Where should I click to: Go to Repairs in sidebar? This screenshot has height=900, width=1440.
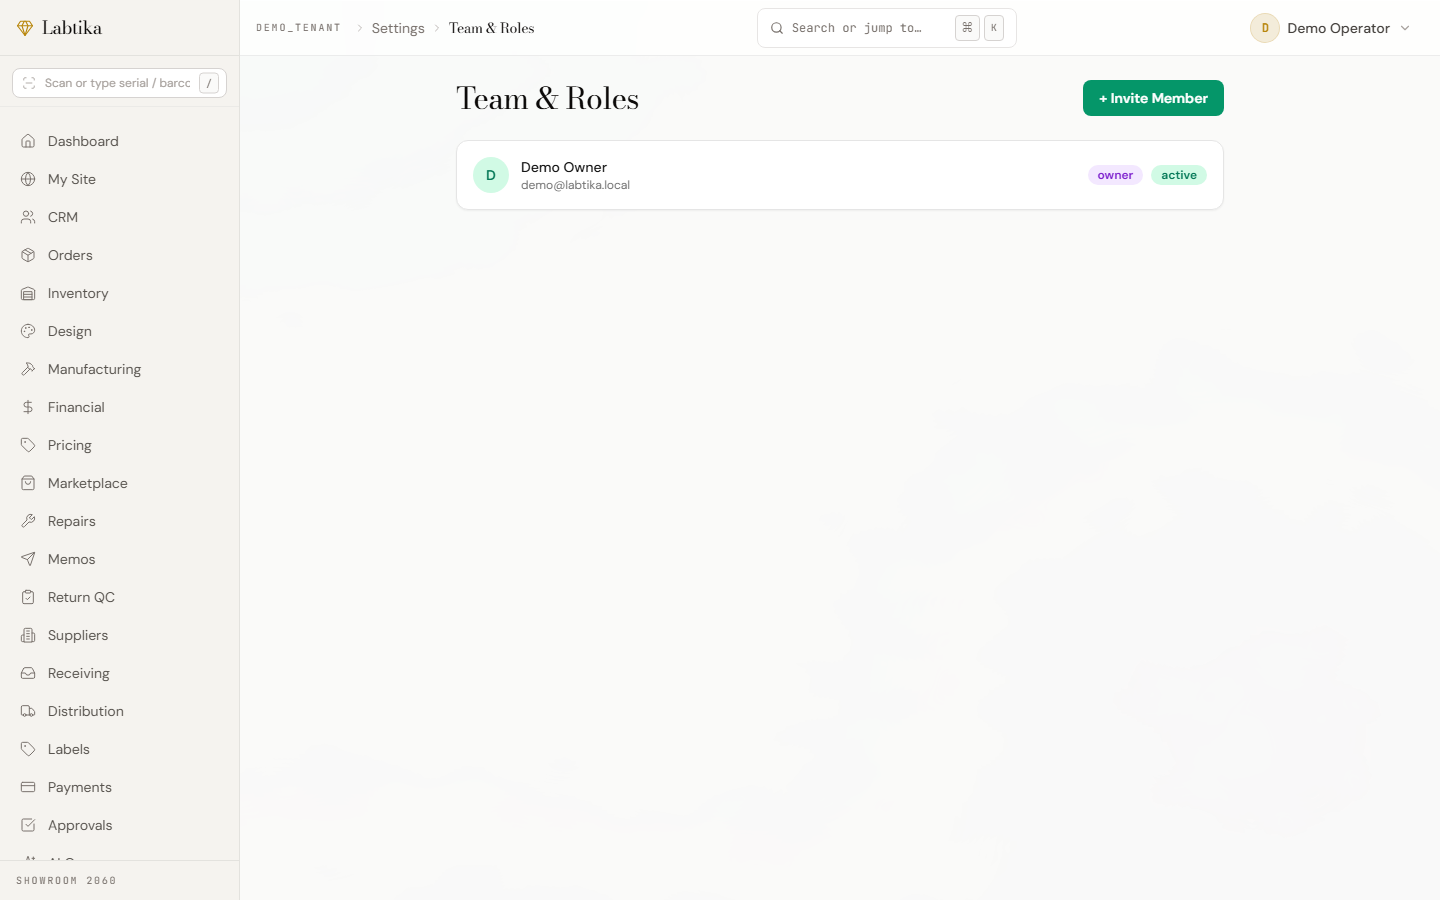point(120,521)
